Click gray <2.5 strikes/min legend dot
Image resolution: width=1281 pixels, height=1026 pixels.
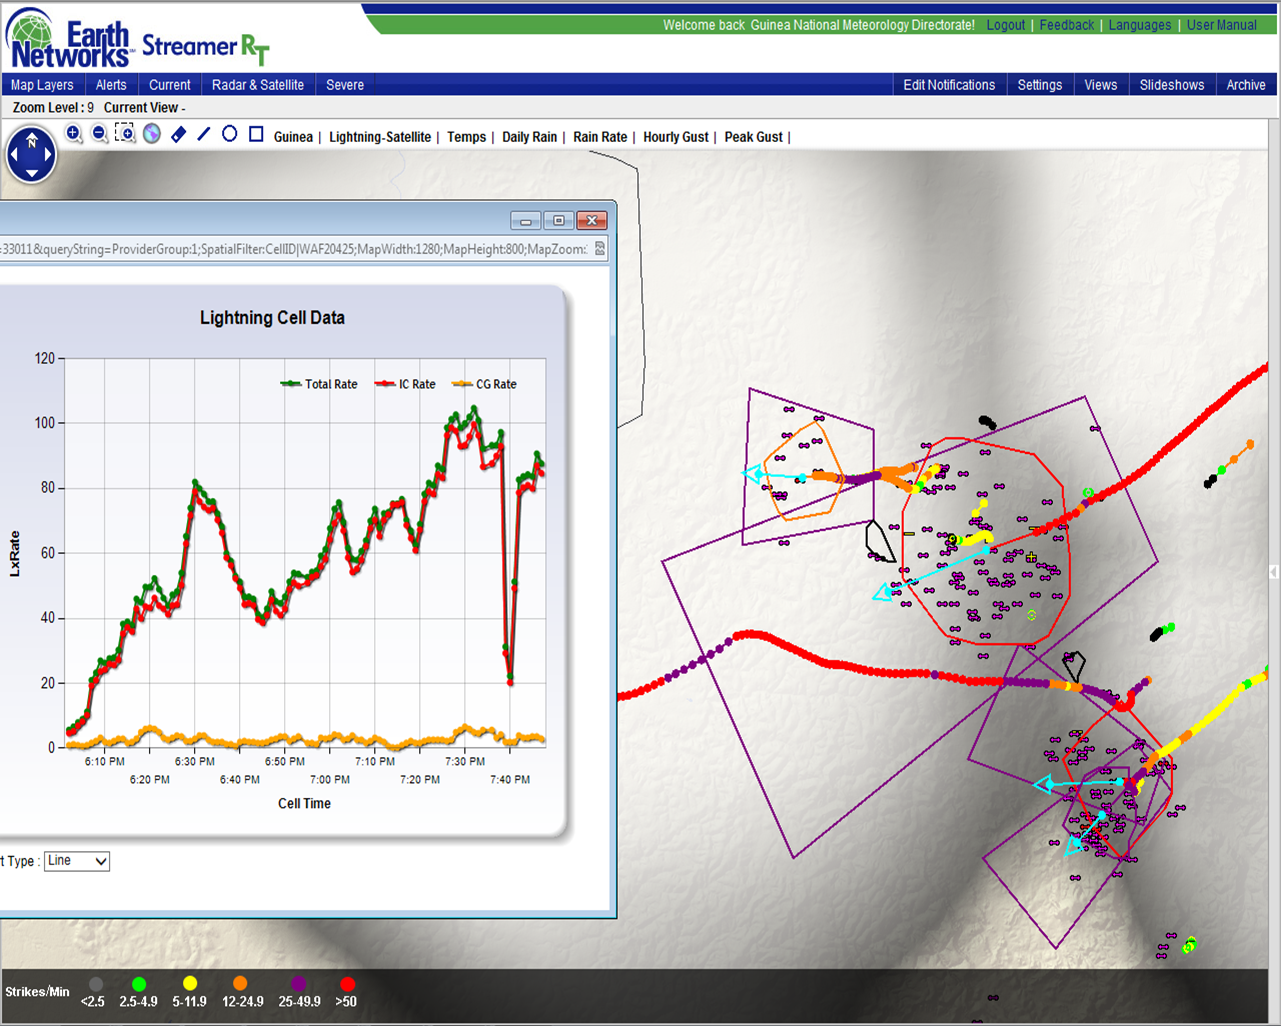pos(95,984)
